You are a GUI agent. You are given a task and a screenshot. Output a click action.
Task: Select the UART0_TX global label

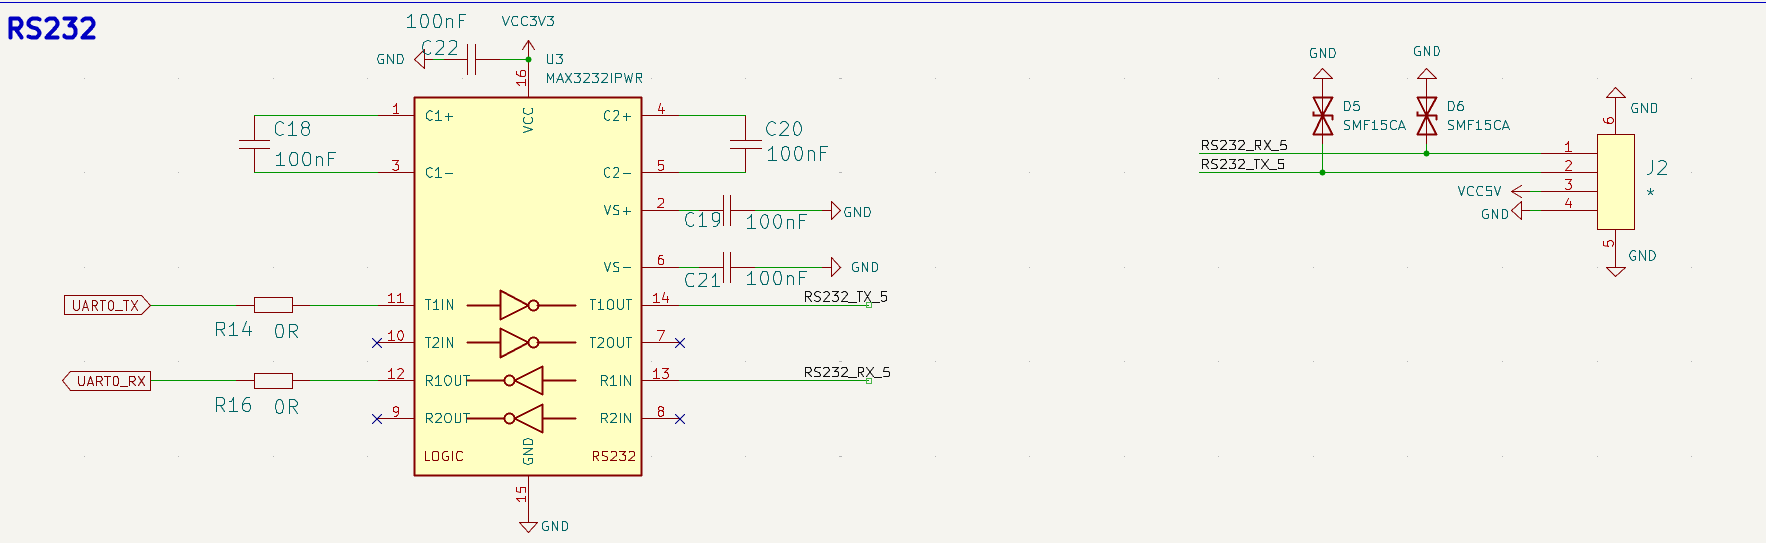pos(106,305)
